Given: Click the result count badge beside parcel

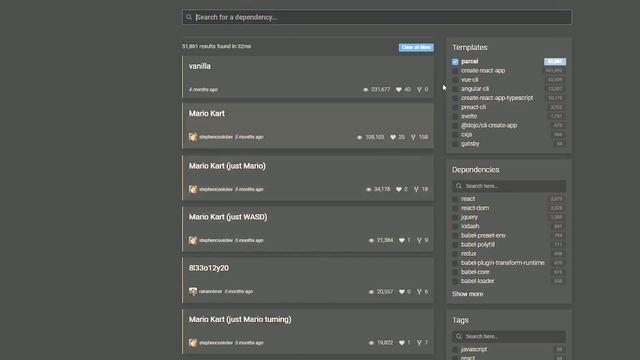Looking at the screenshot, I should (555, 62).
